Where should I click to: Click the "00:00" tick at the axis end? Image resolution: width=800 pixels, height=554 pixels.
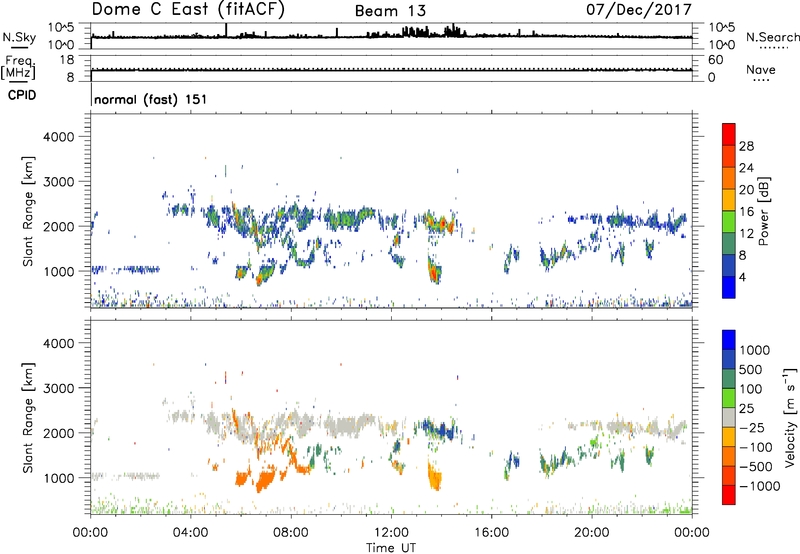coord(692,533)
